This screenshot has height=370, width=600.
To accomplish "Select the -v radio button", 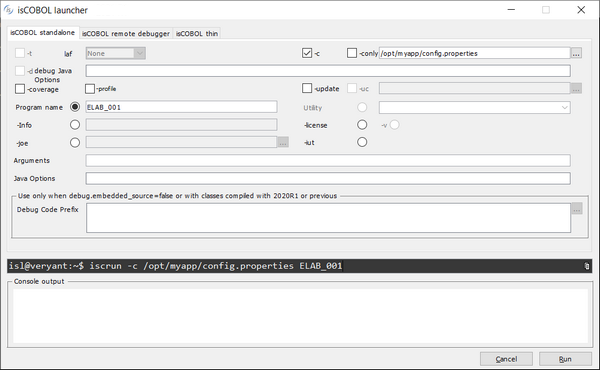I will (395, 125).
